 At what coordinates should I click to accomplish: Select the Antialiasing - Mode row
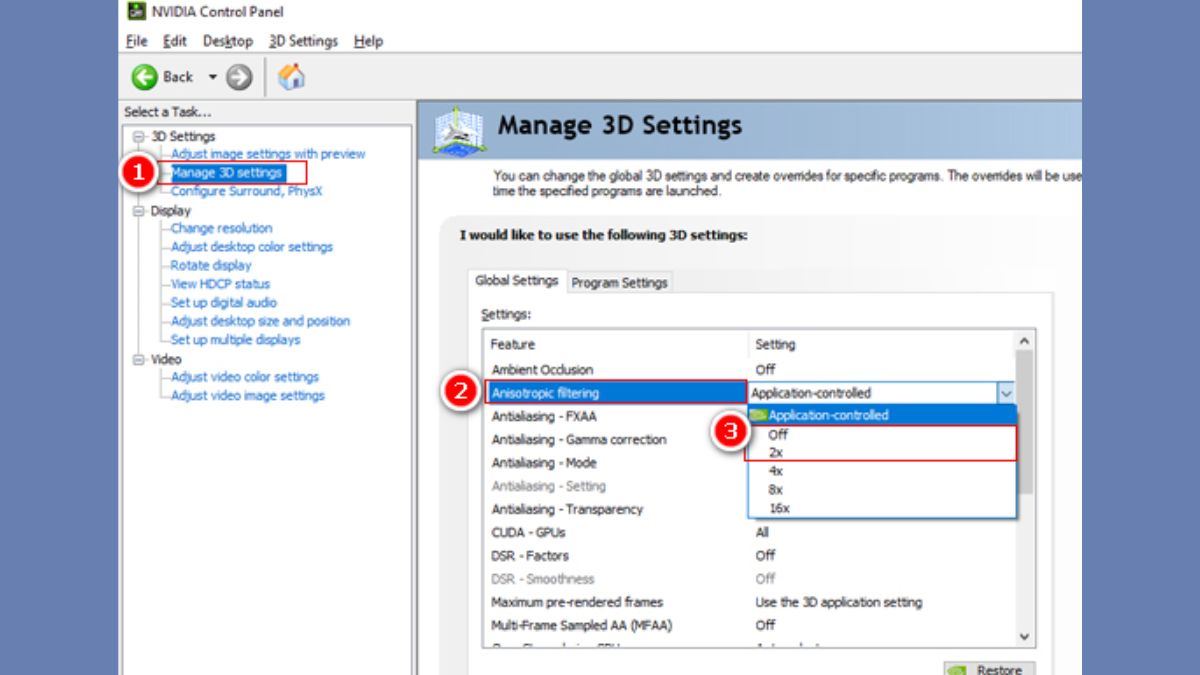click(x=616, y=463)
